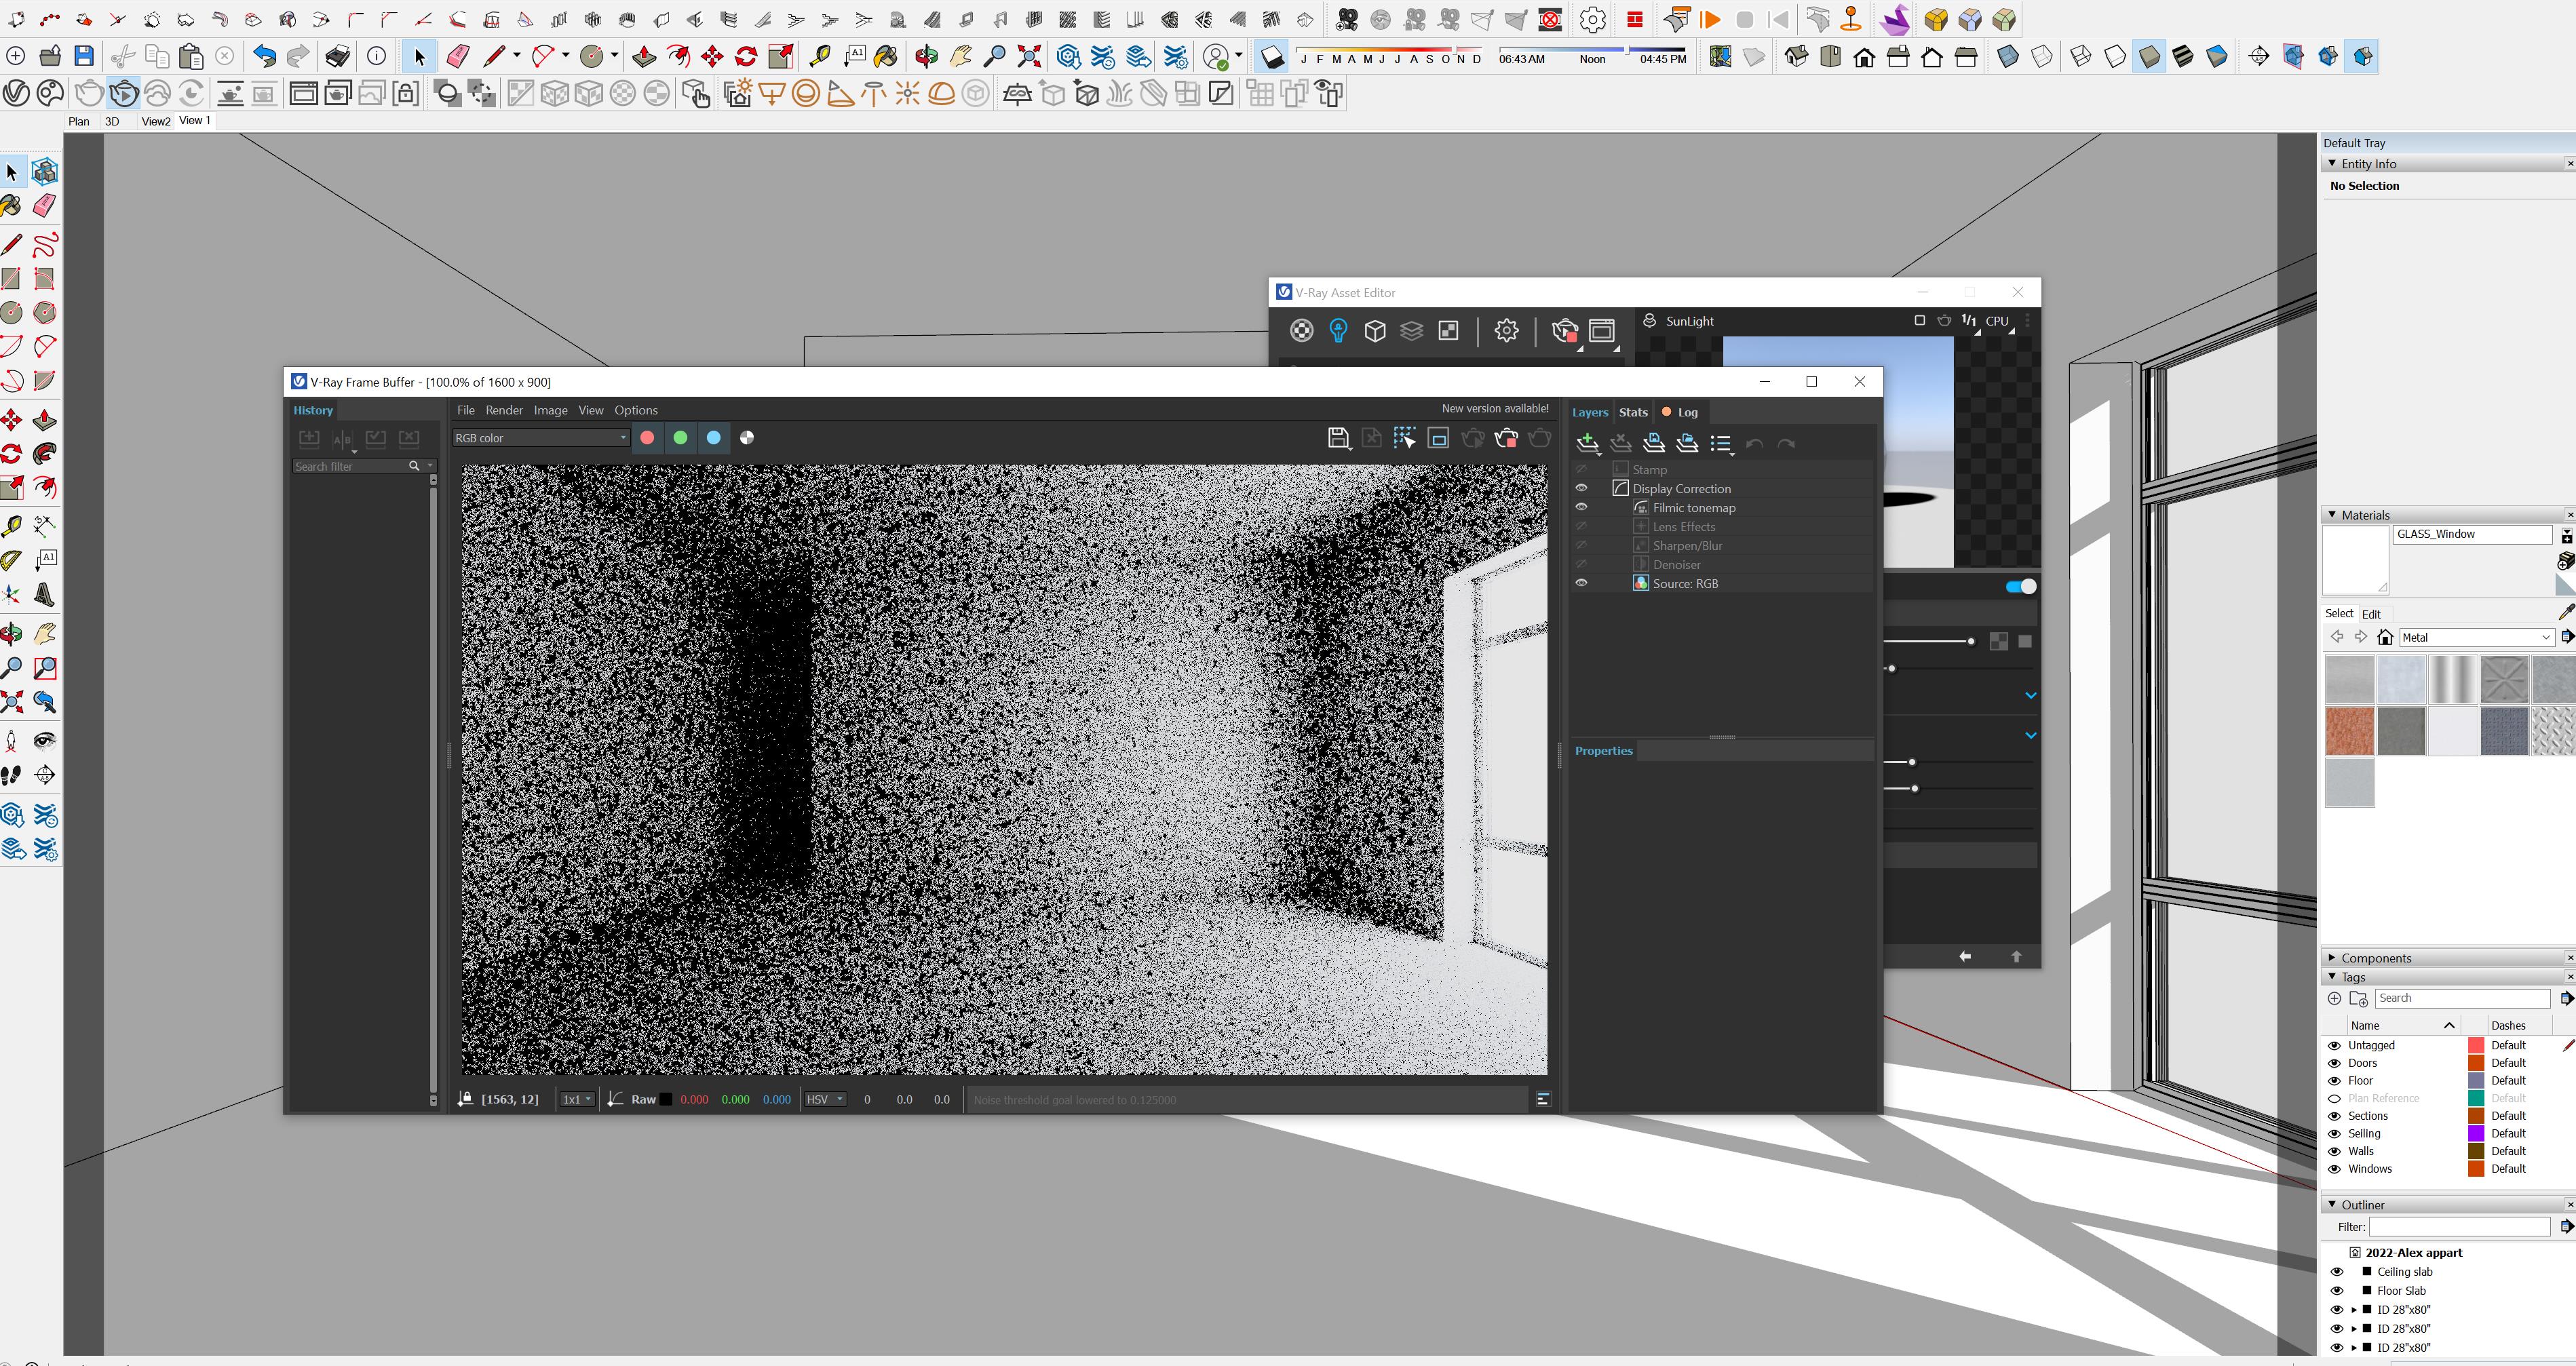The height and width of the screenshot is (1366, 2576).
Task: Click Edit tab in Materials panel
Action: coord(2371,614)
